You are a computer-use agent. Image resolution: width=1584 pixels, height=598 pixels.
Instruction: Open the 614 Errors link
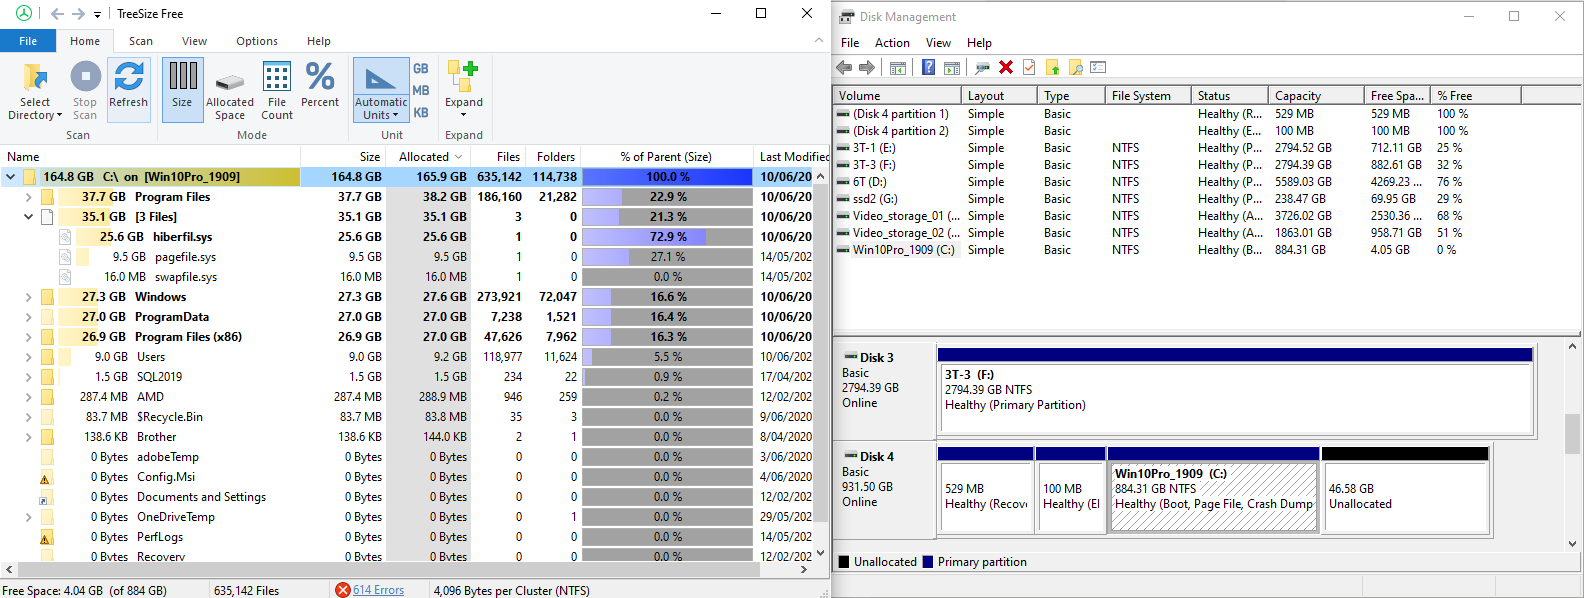(378, 590)
